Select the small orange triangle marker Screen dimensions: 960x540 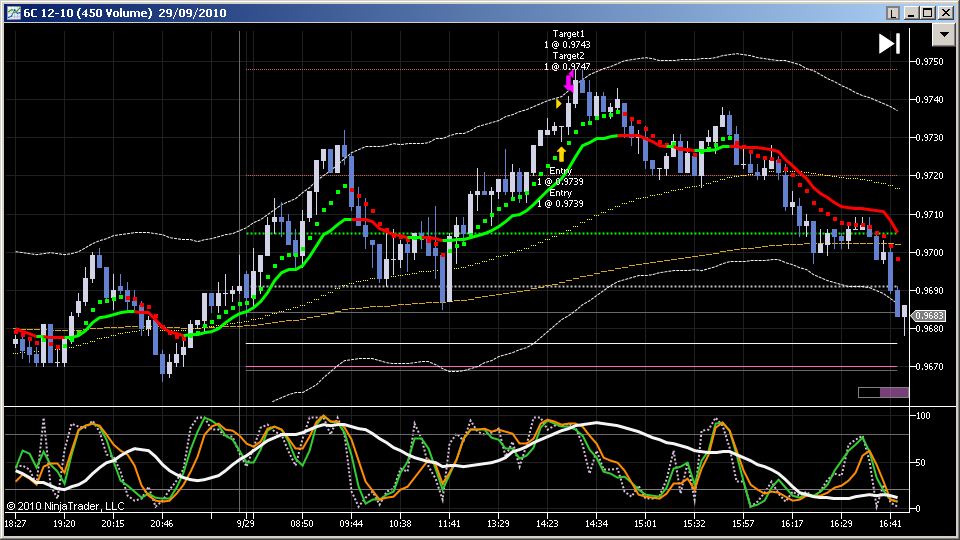(558, 104)
